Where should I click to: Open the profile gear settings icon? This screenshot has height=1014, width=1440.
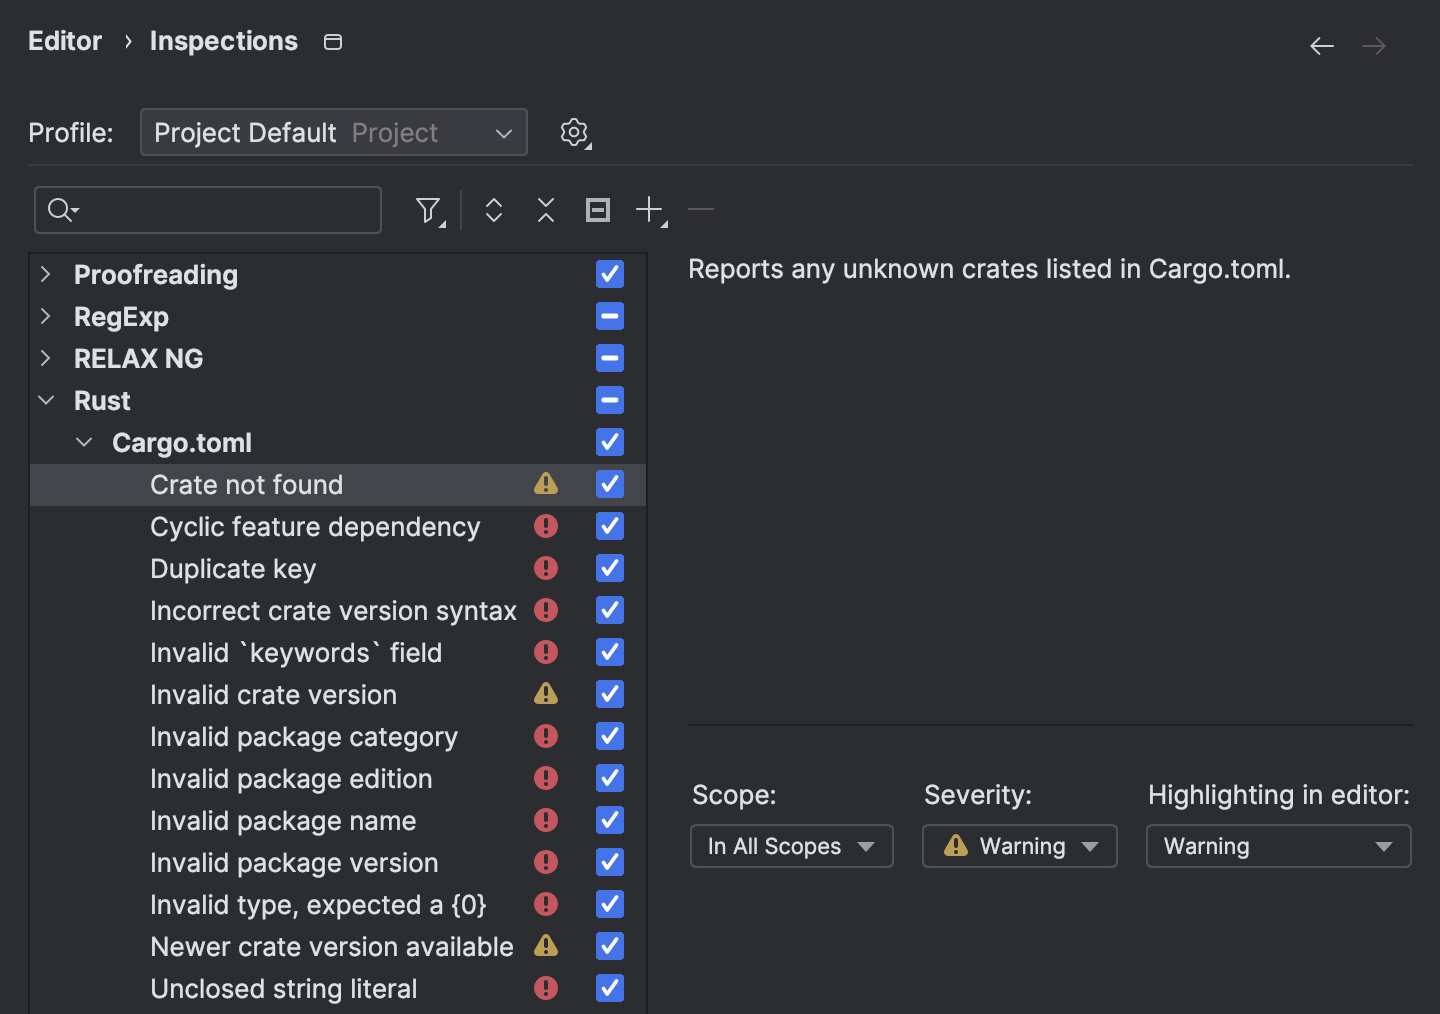coord(574,132)
